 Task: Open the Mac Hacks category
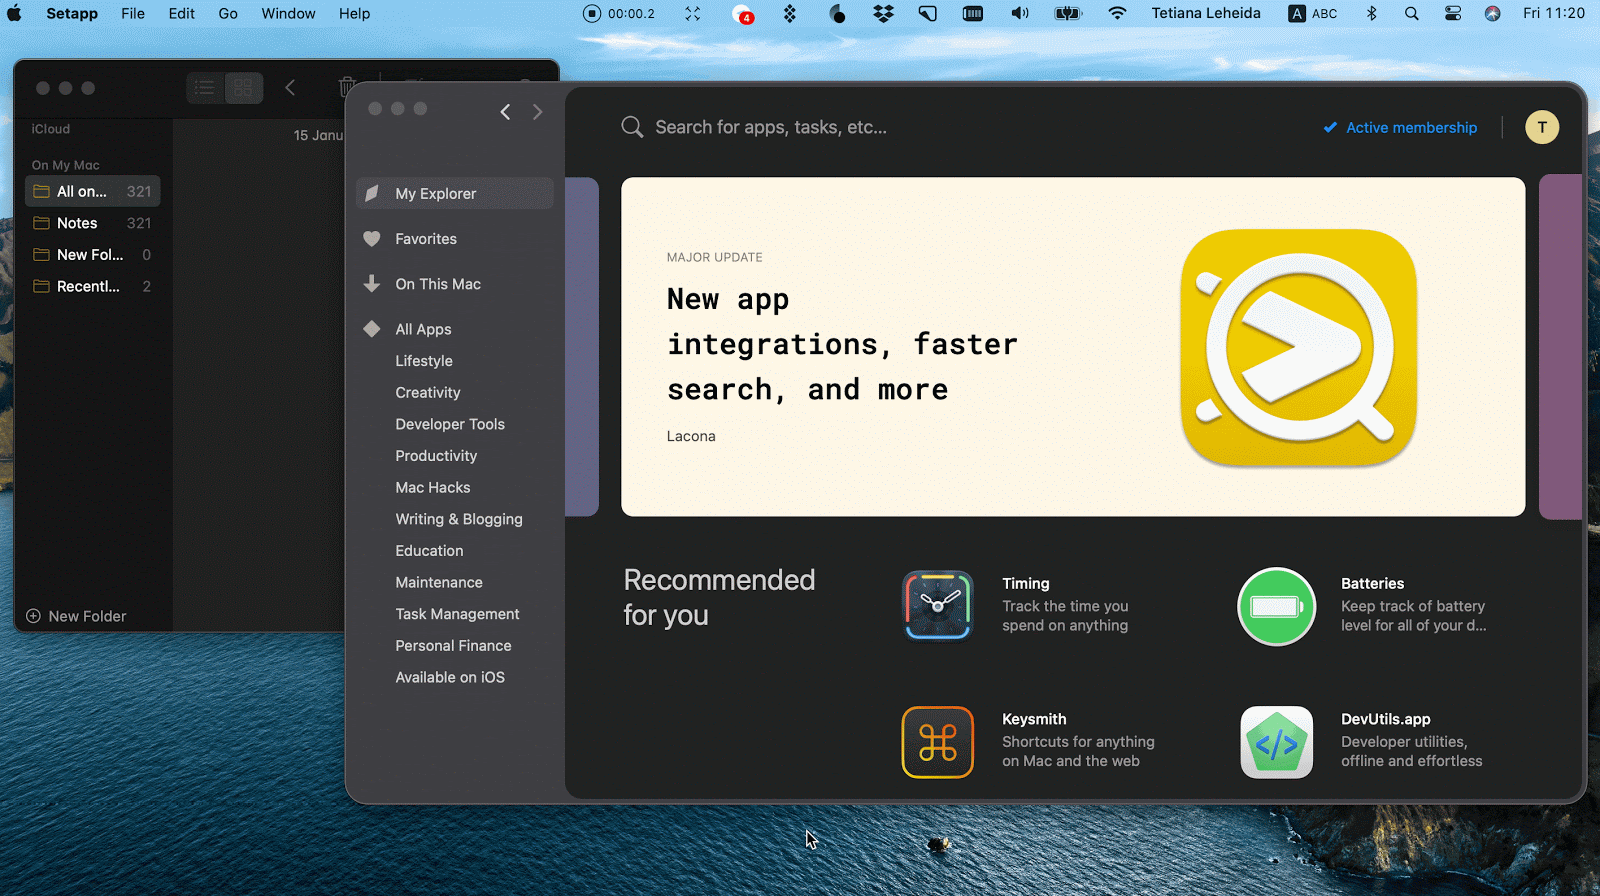433,487
